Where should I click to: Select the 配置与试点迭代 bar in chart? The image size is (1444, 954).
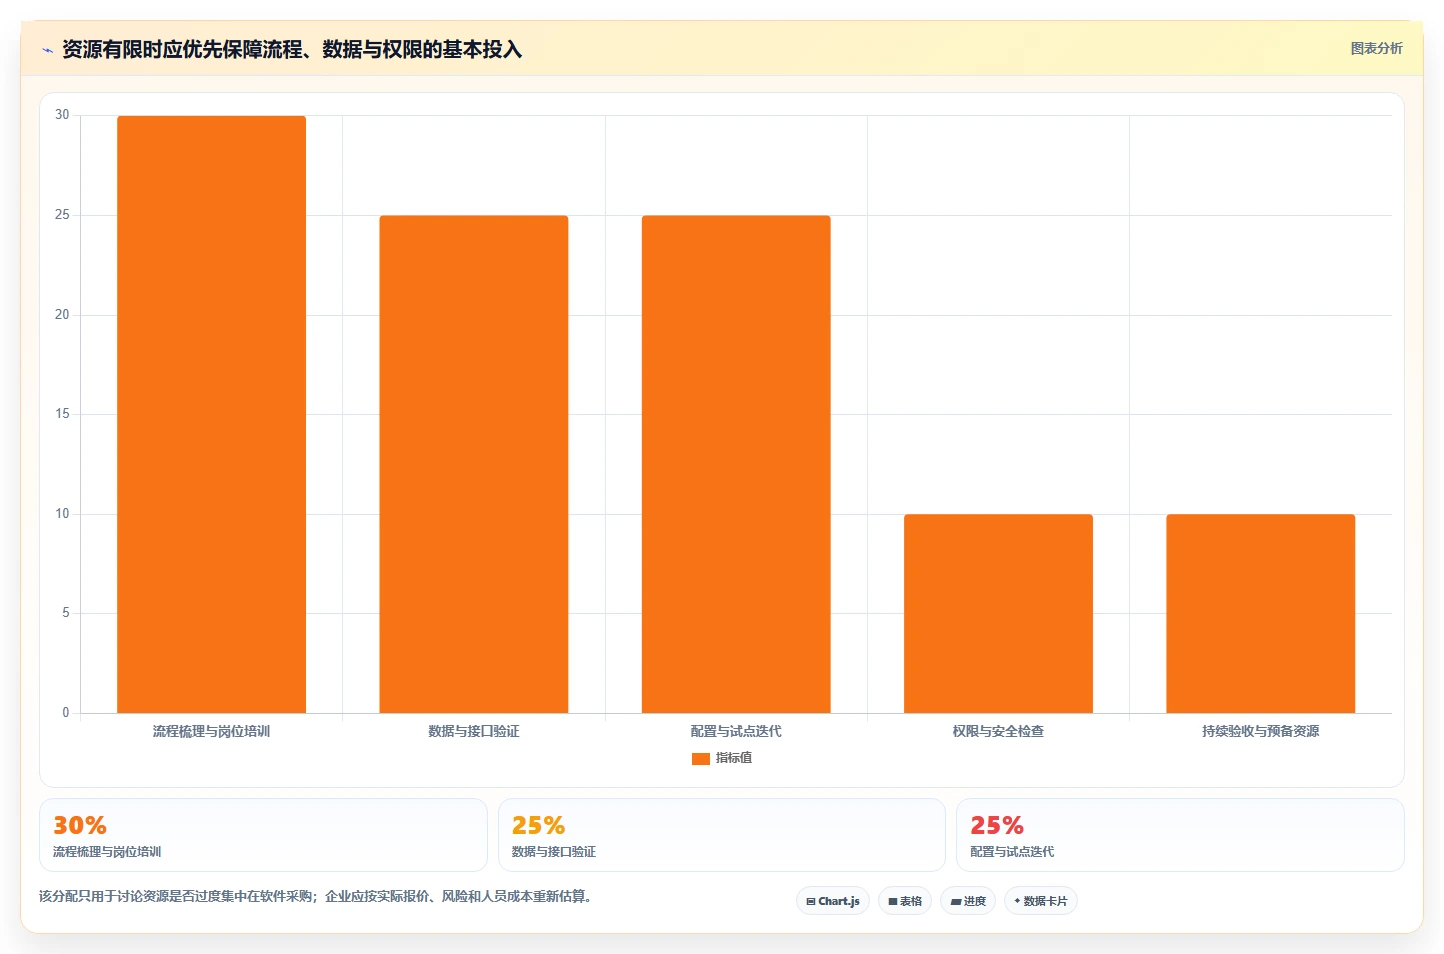point(736,464)
